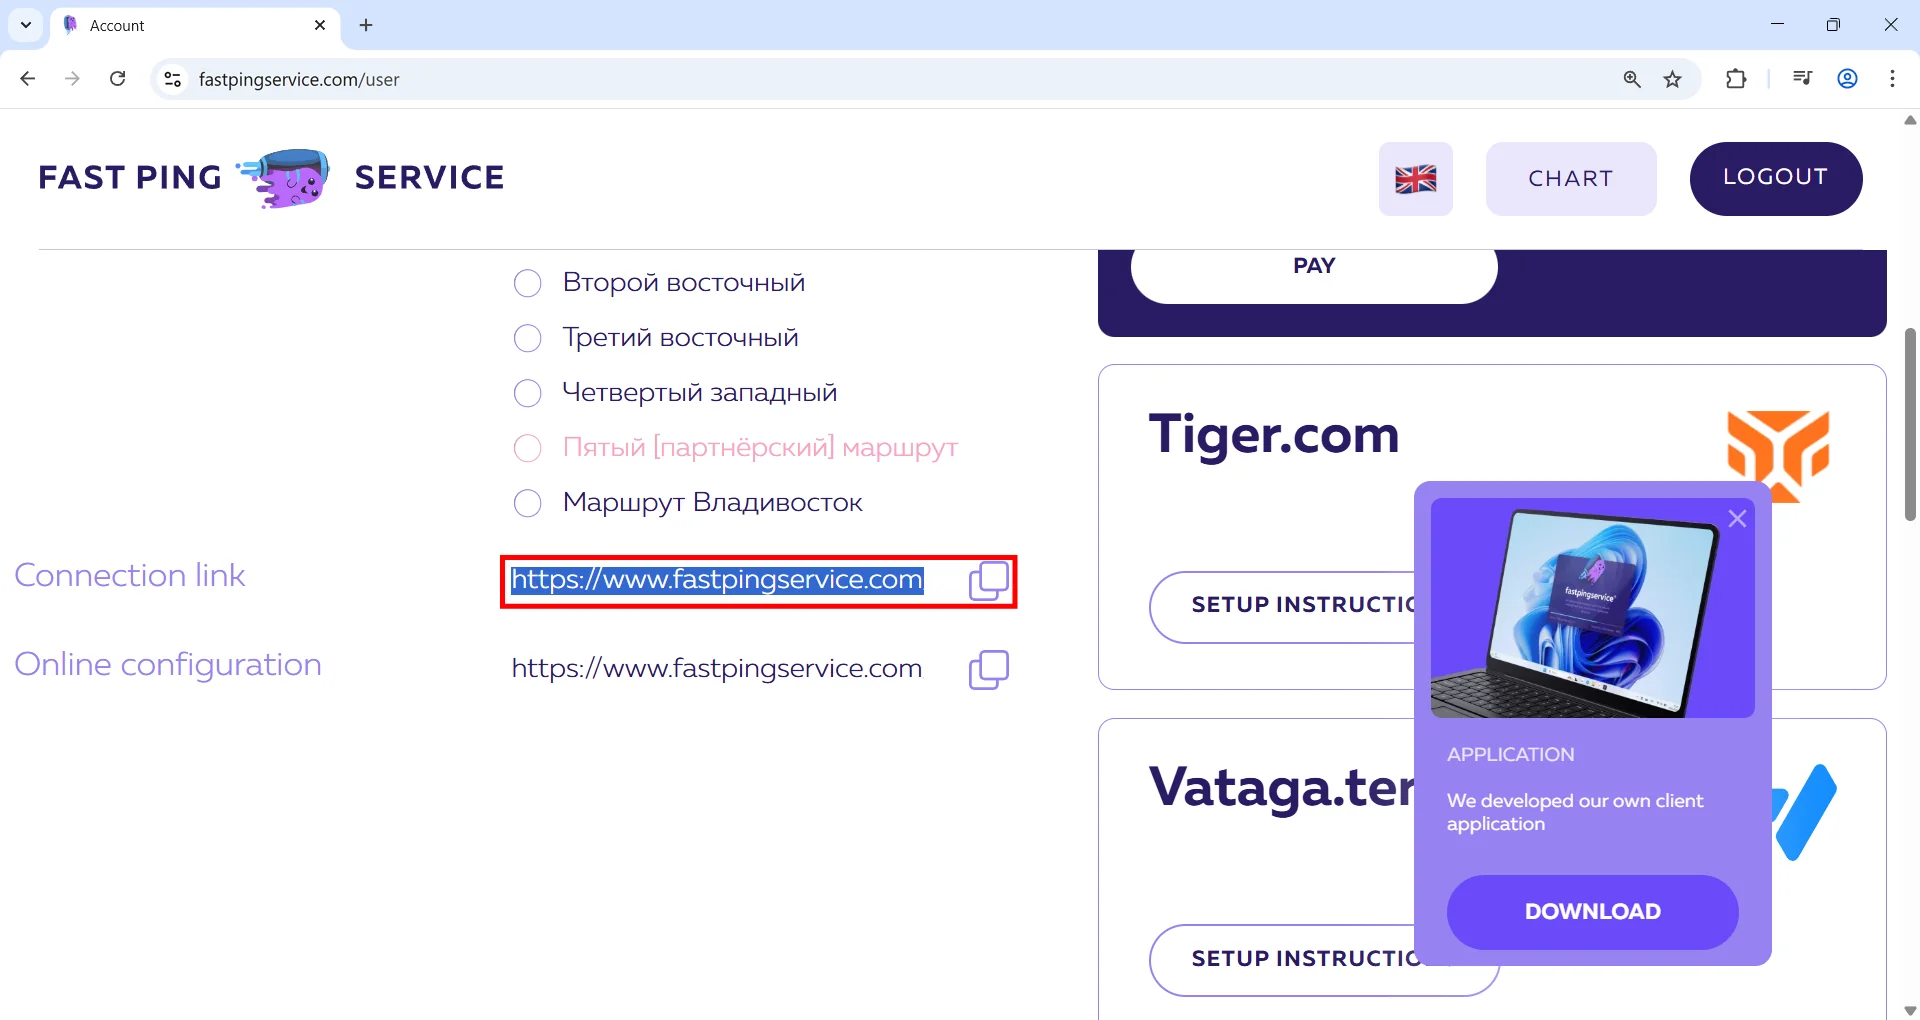Open zoom control in address bar
The image size is (1920, 1020).
[1632, 80]
